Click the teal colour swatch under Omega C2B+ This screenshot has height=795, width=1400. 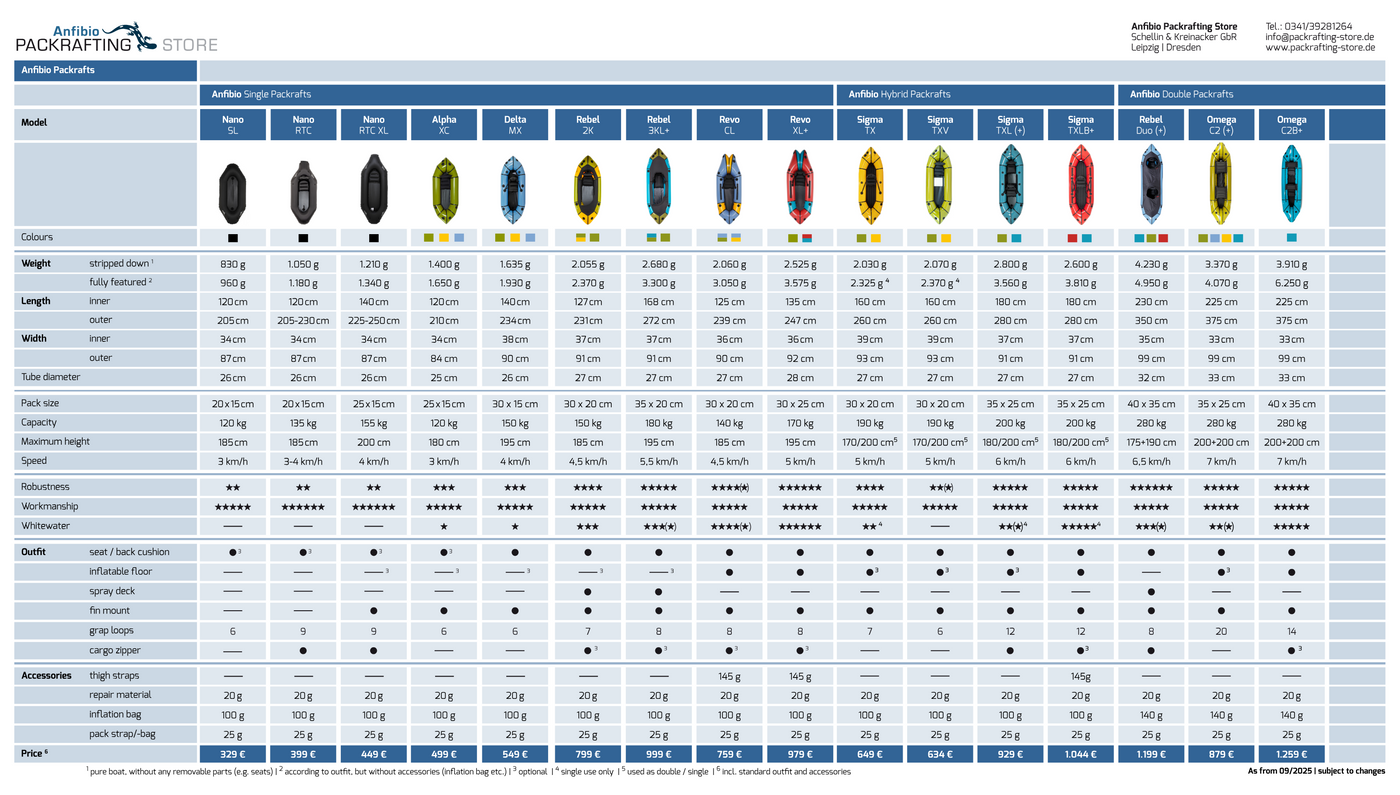(x=1291, y=238)
